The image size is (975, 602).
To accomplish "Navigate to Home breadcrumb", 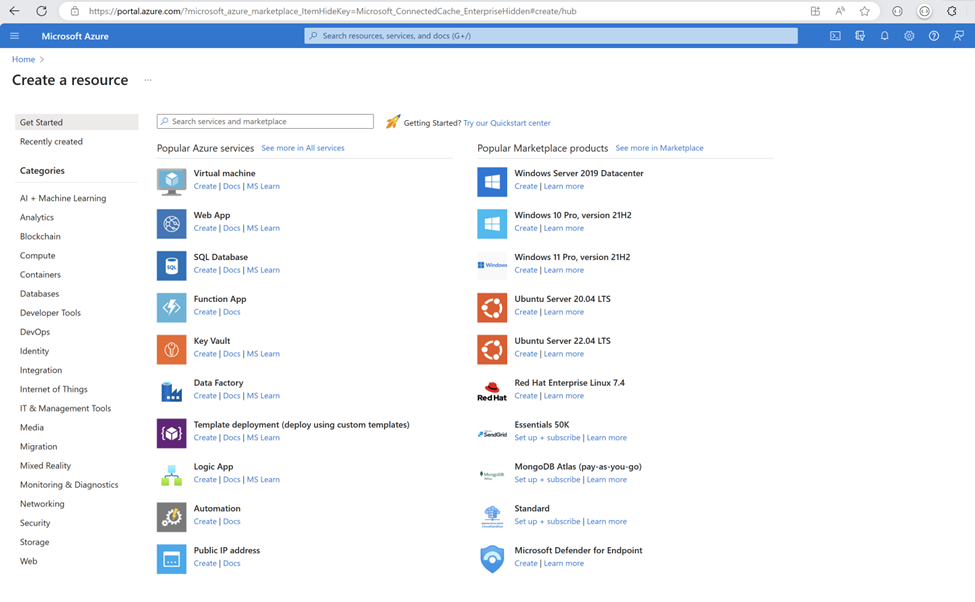I will point(23,59).
